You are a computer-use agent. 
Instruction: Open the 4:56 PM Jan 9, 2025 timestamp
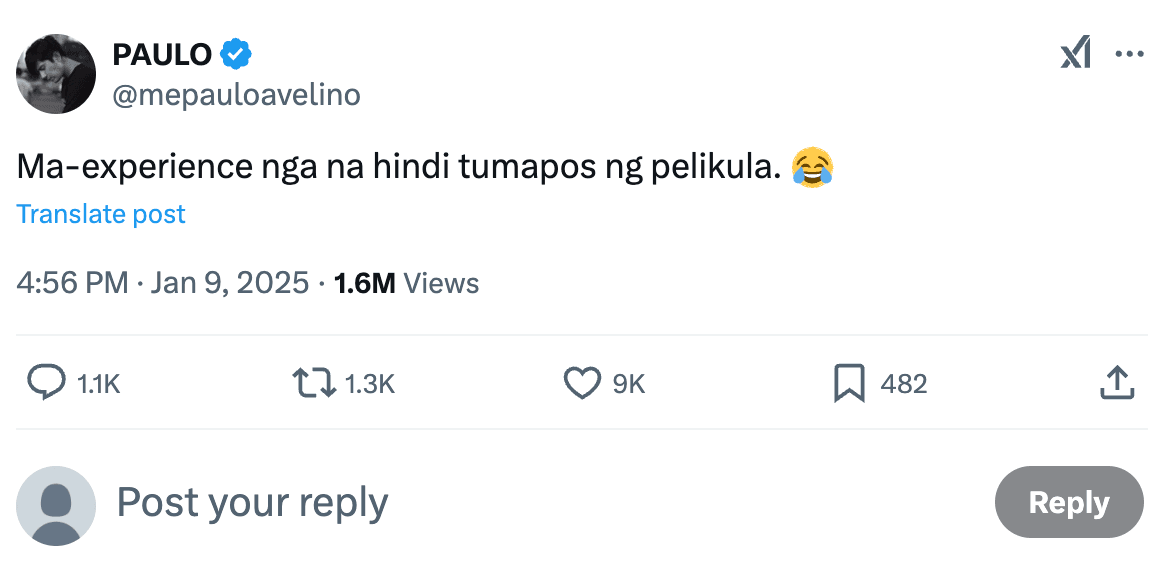pos(163,283)
